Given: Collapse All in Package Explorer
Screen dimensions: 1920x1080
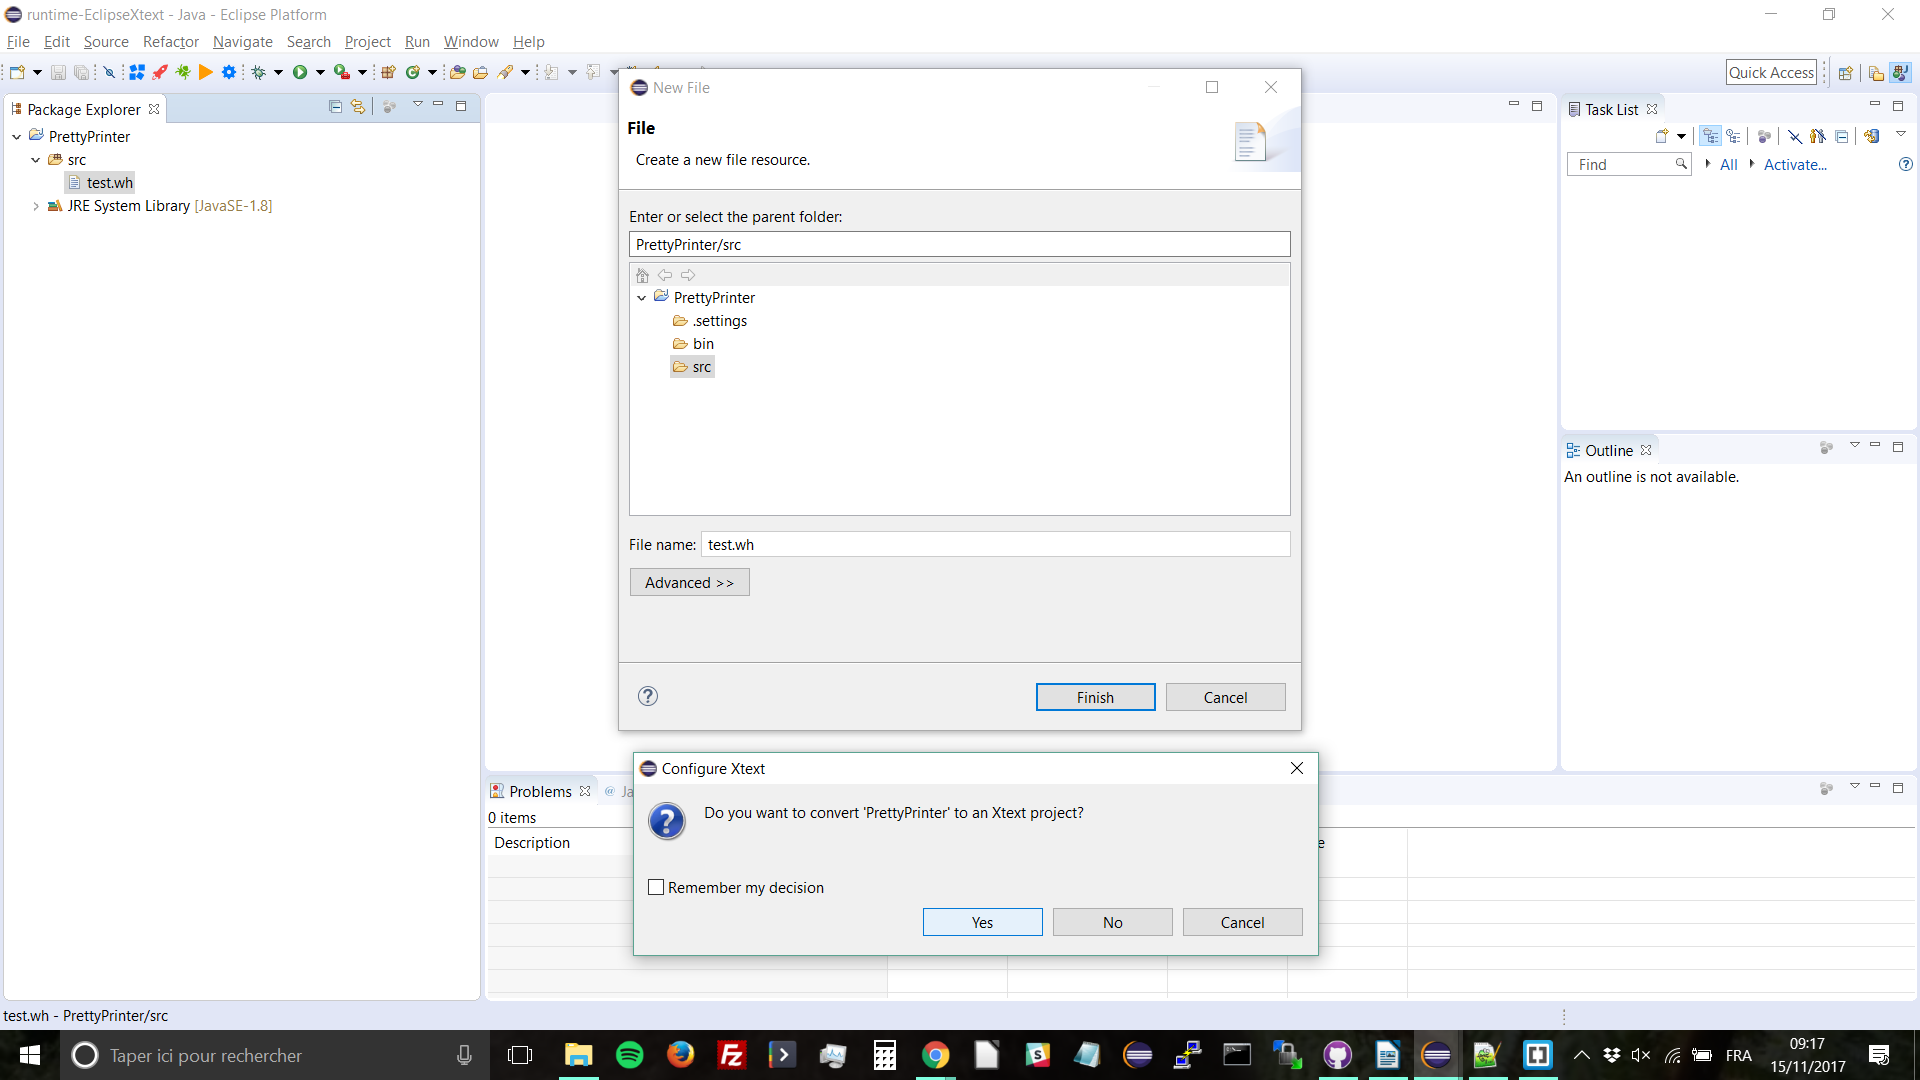Looking at the screenshot, I should pyautogui.click(x=335, y=107).
